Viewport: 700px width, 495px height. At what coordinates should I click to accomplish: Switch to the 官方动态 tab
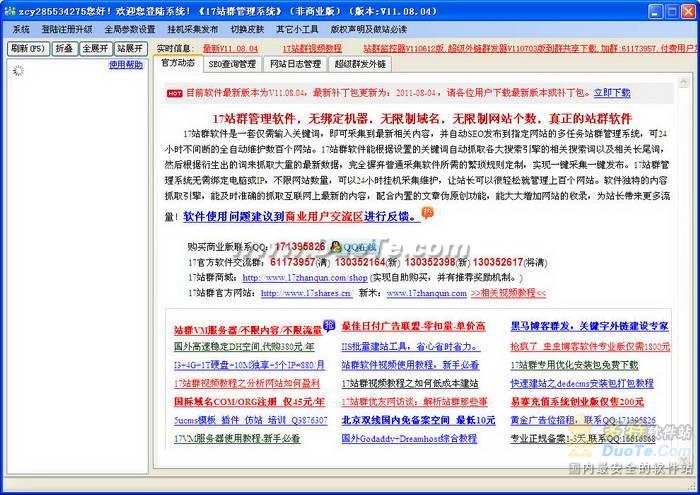click(x=178, y=63)
